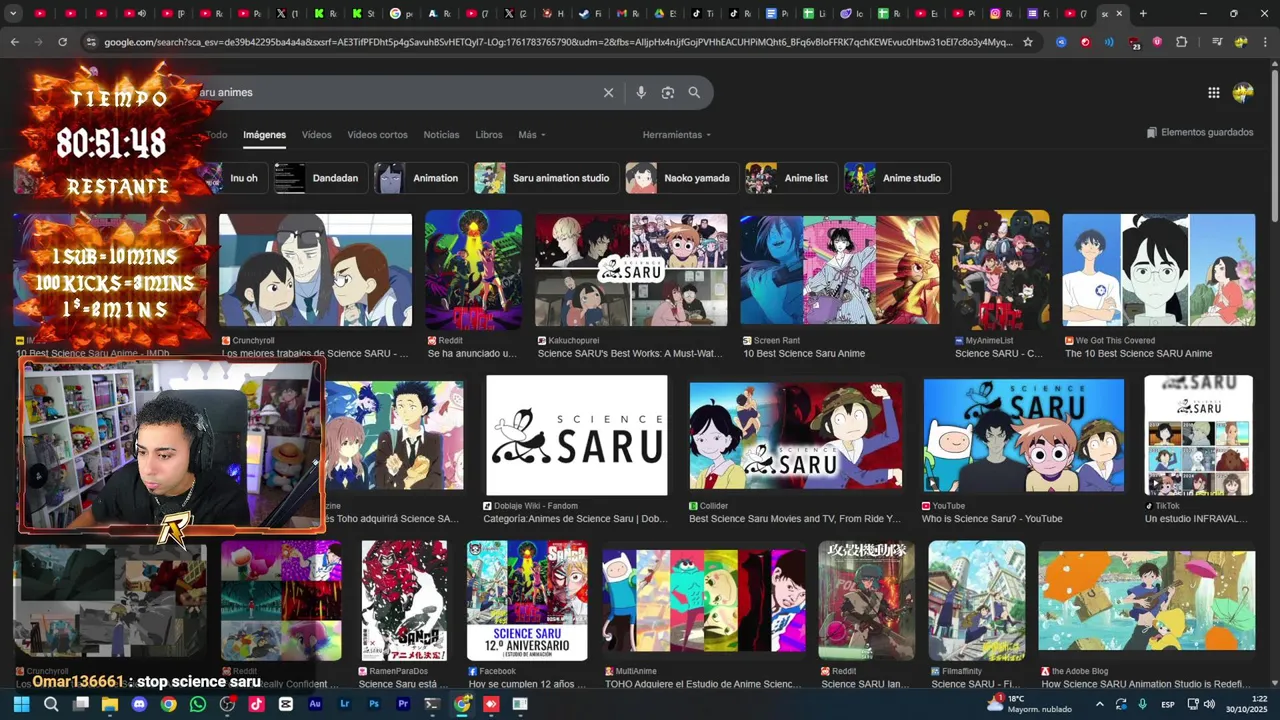
Task: Filter by Animation chip
Action: tap(421, 178)
